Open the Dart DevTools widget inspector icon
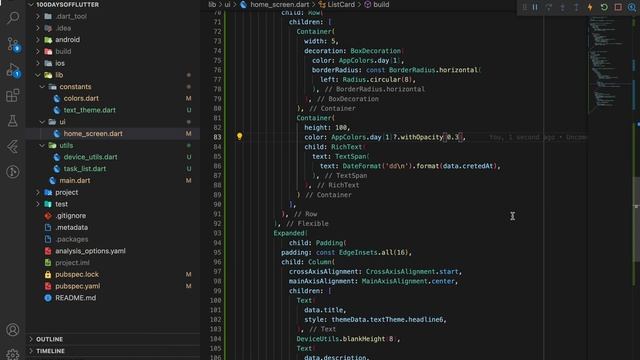640x360 pixels. point(632,7)
